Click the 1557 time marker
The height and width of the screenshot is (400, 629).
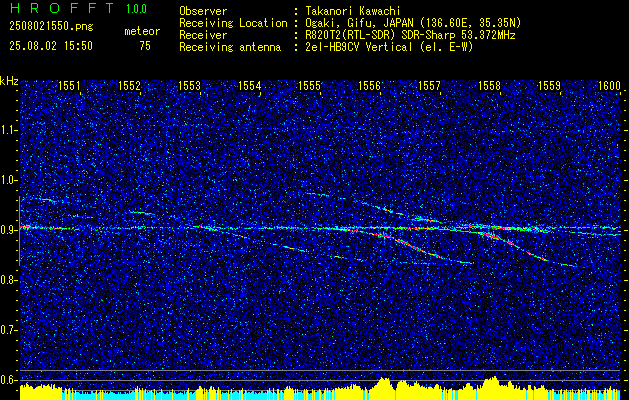tap(429, 85)
